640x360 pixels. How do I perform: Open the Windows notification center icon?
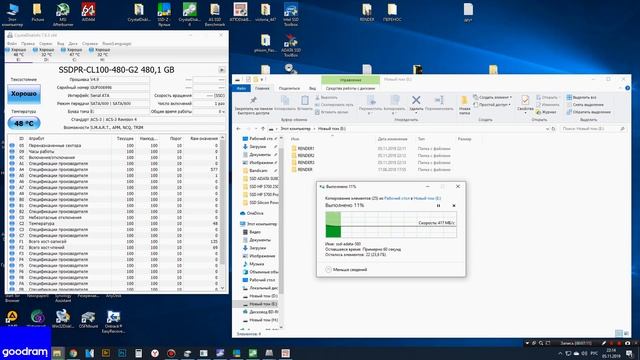pyautogui.click(x=629, y=353)
